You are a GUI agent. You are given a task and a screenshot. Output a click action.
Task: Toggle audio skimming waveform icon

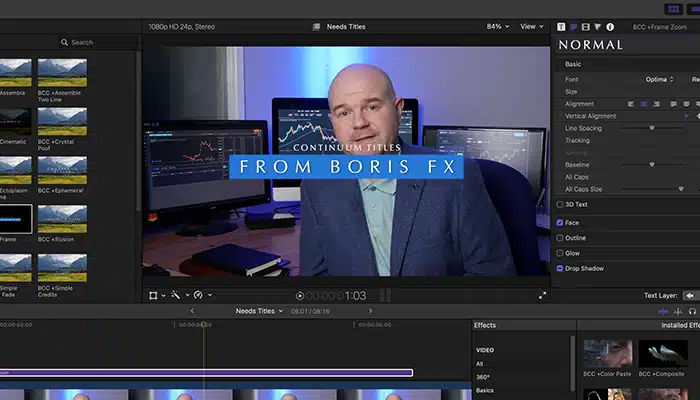point(678,312)
